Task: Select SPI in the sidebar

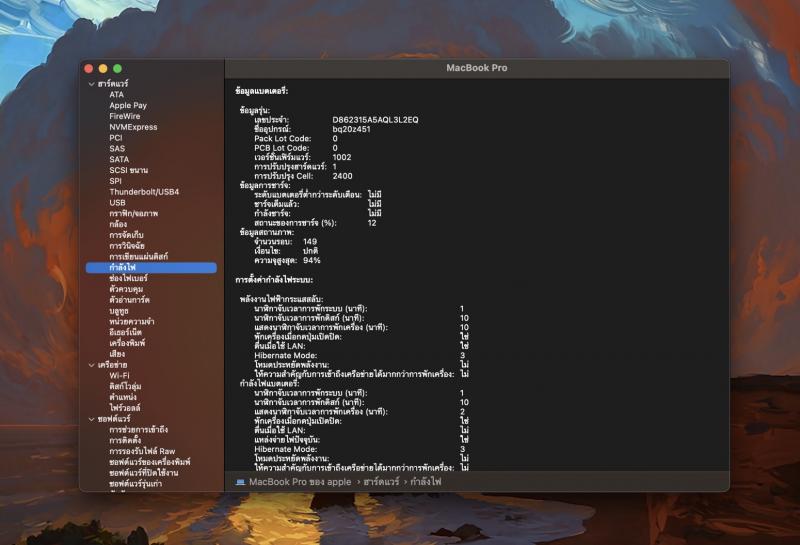Action: point(115,181)
